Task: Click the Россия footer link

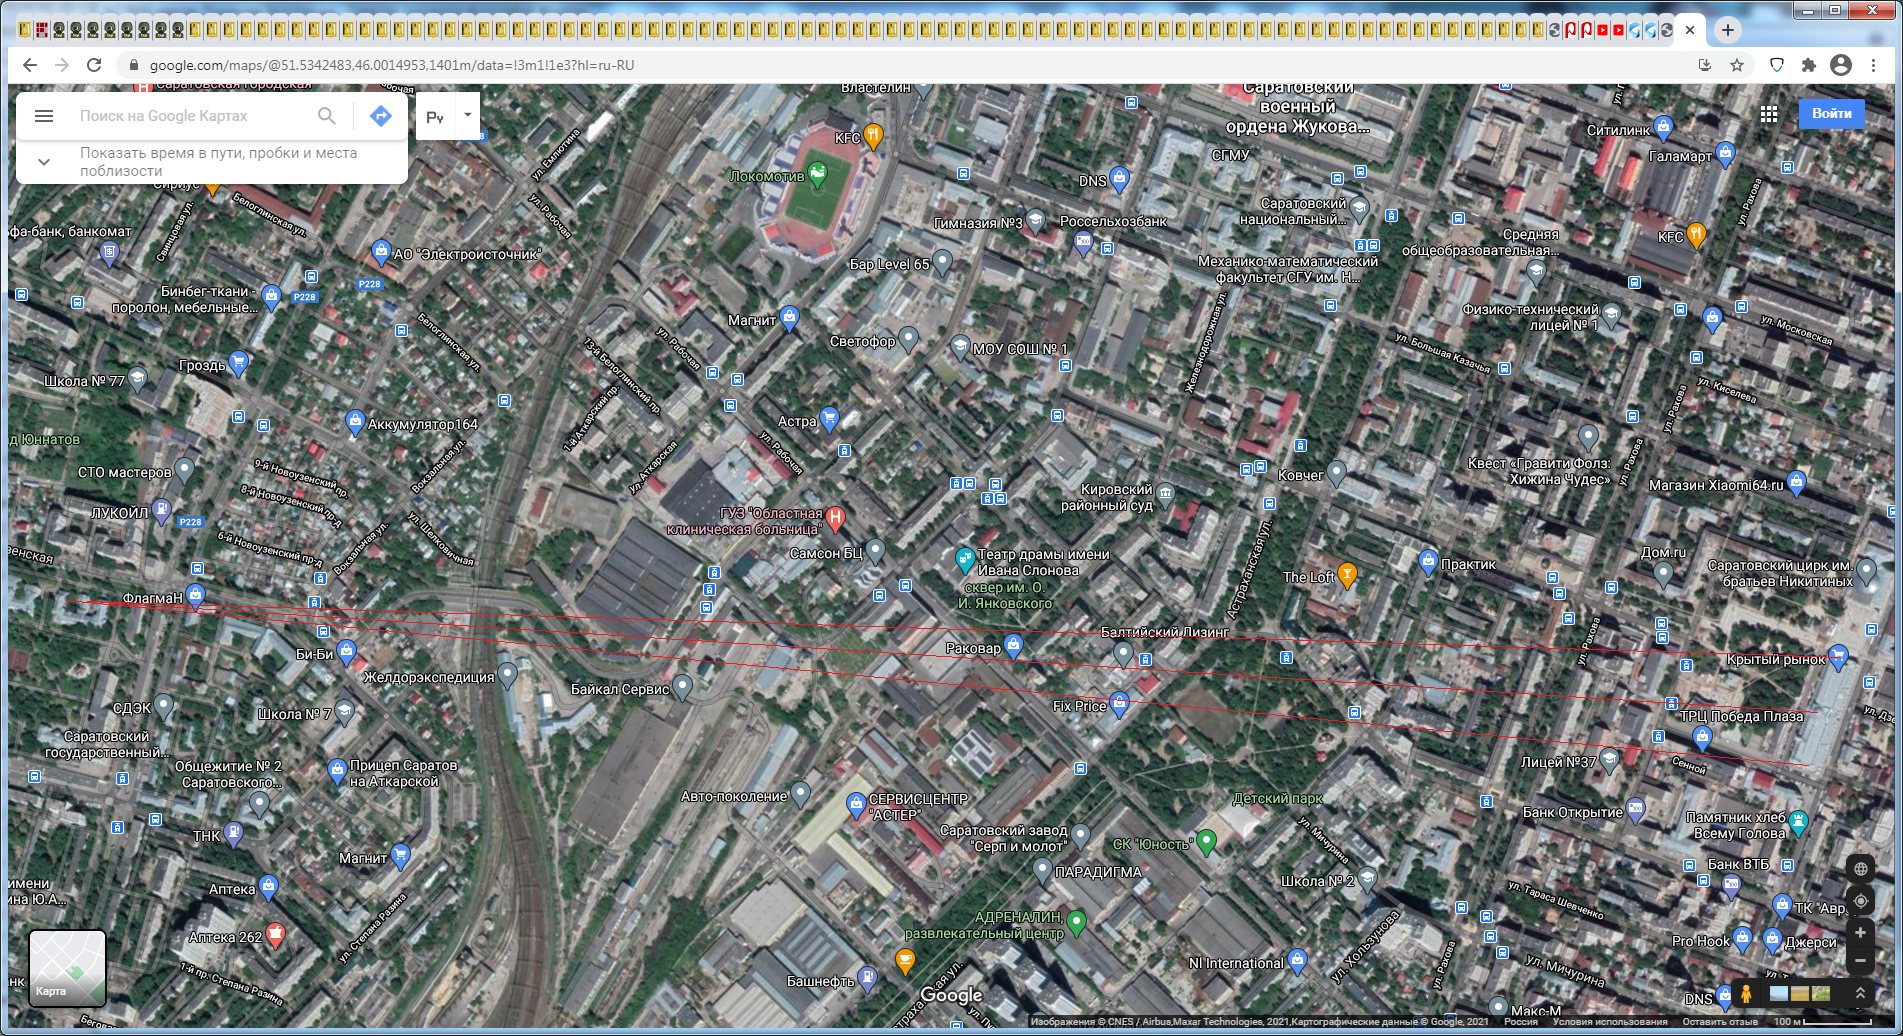Action: [x=1521, y=1022]
